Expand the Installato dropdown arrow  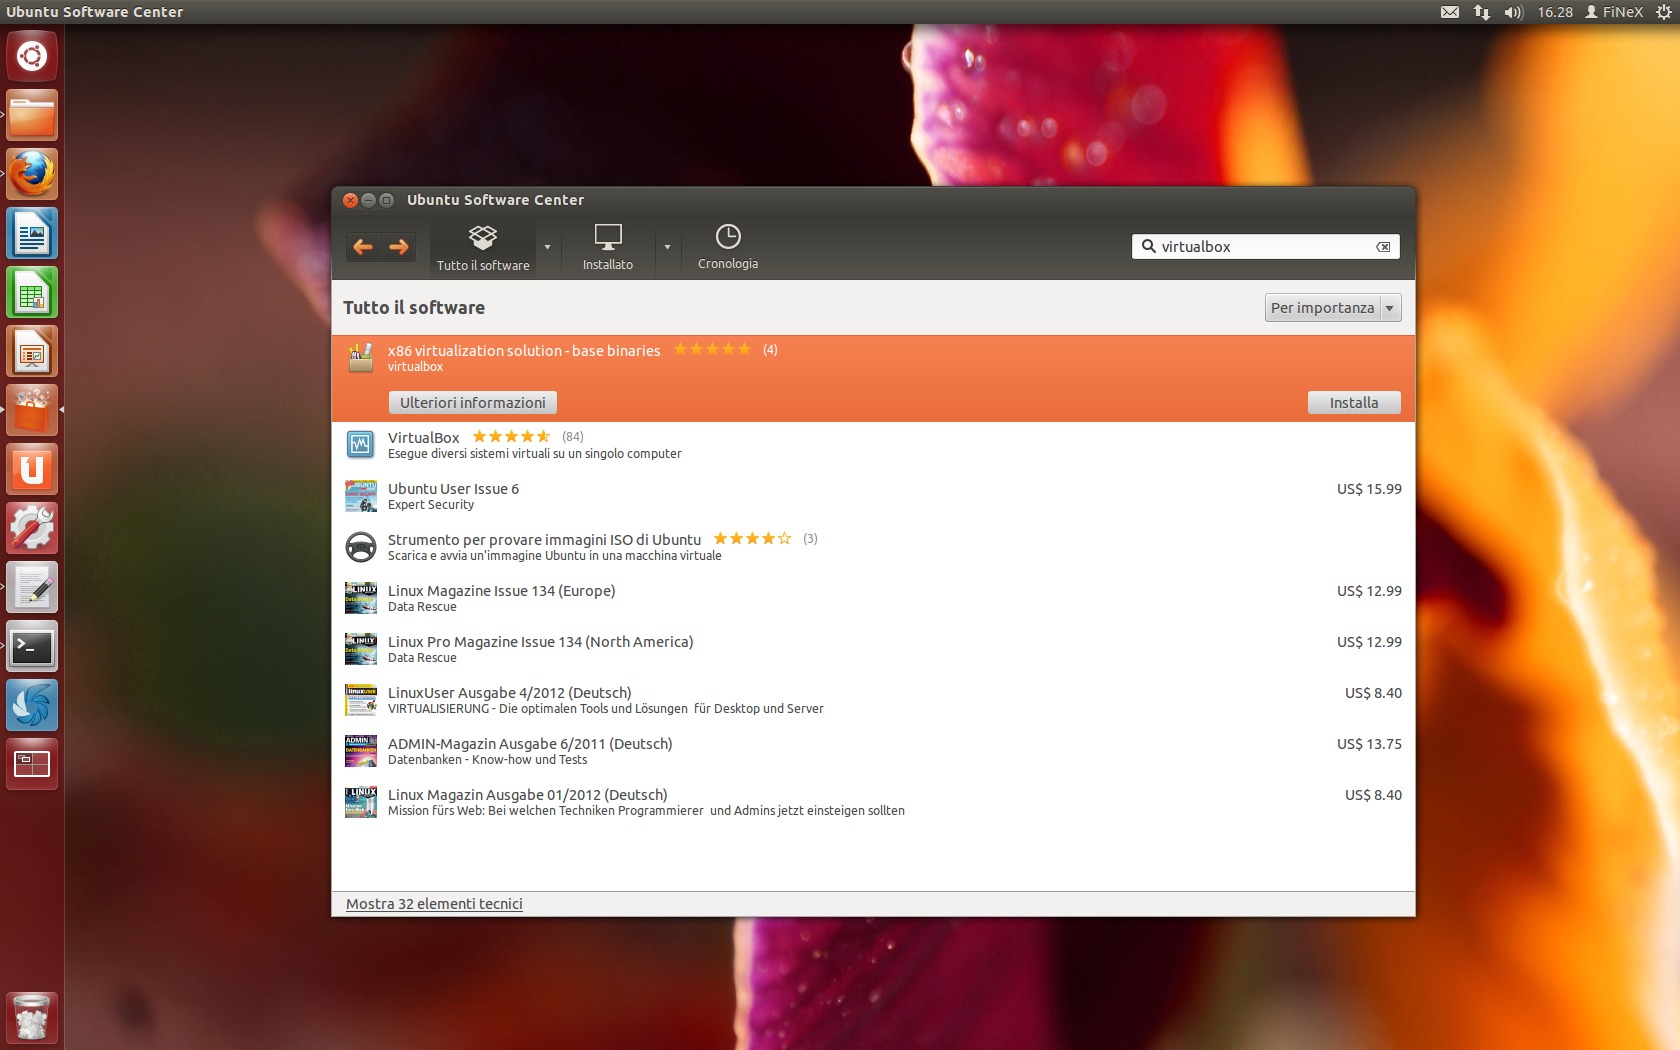667,247
